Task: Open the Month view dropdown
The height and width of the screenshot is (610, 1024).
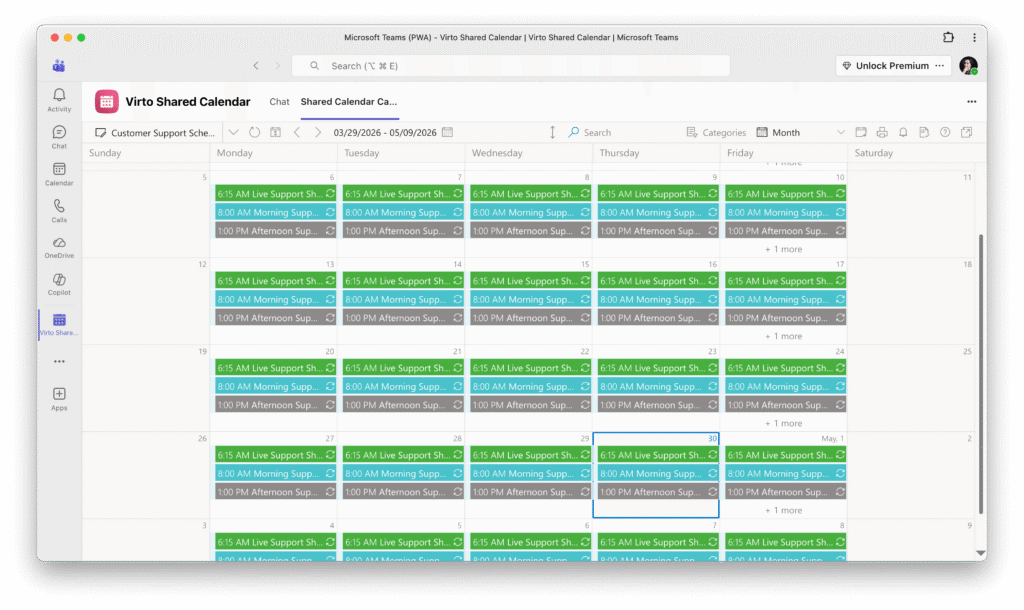Action: (801, 132)
